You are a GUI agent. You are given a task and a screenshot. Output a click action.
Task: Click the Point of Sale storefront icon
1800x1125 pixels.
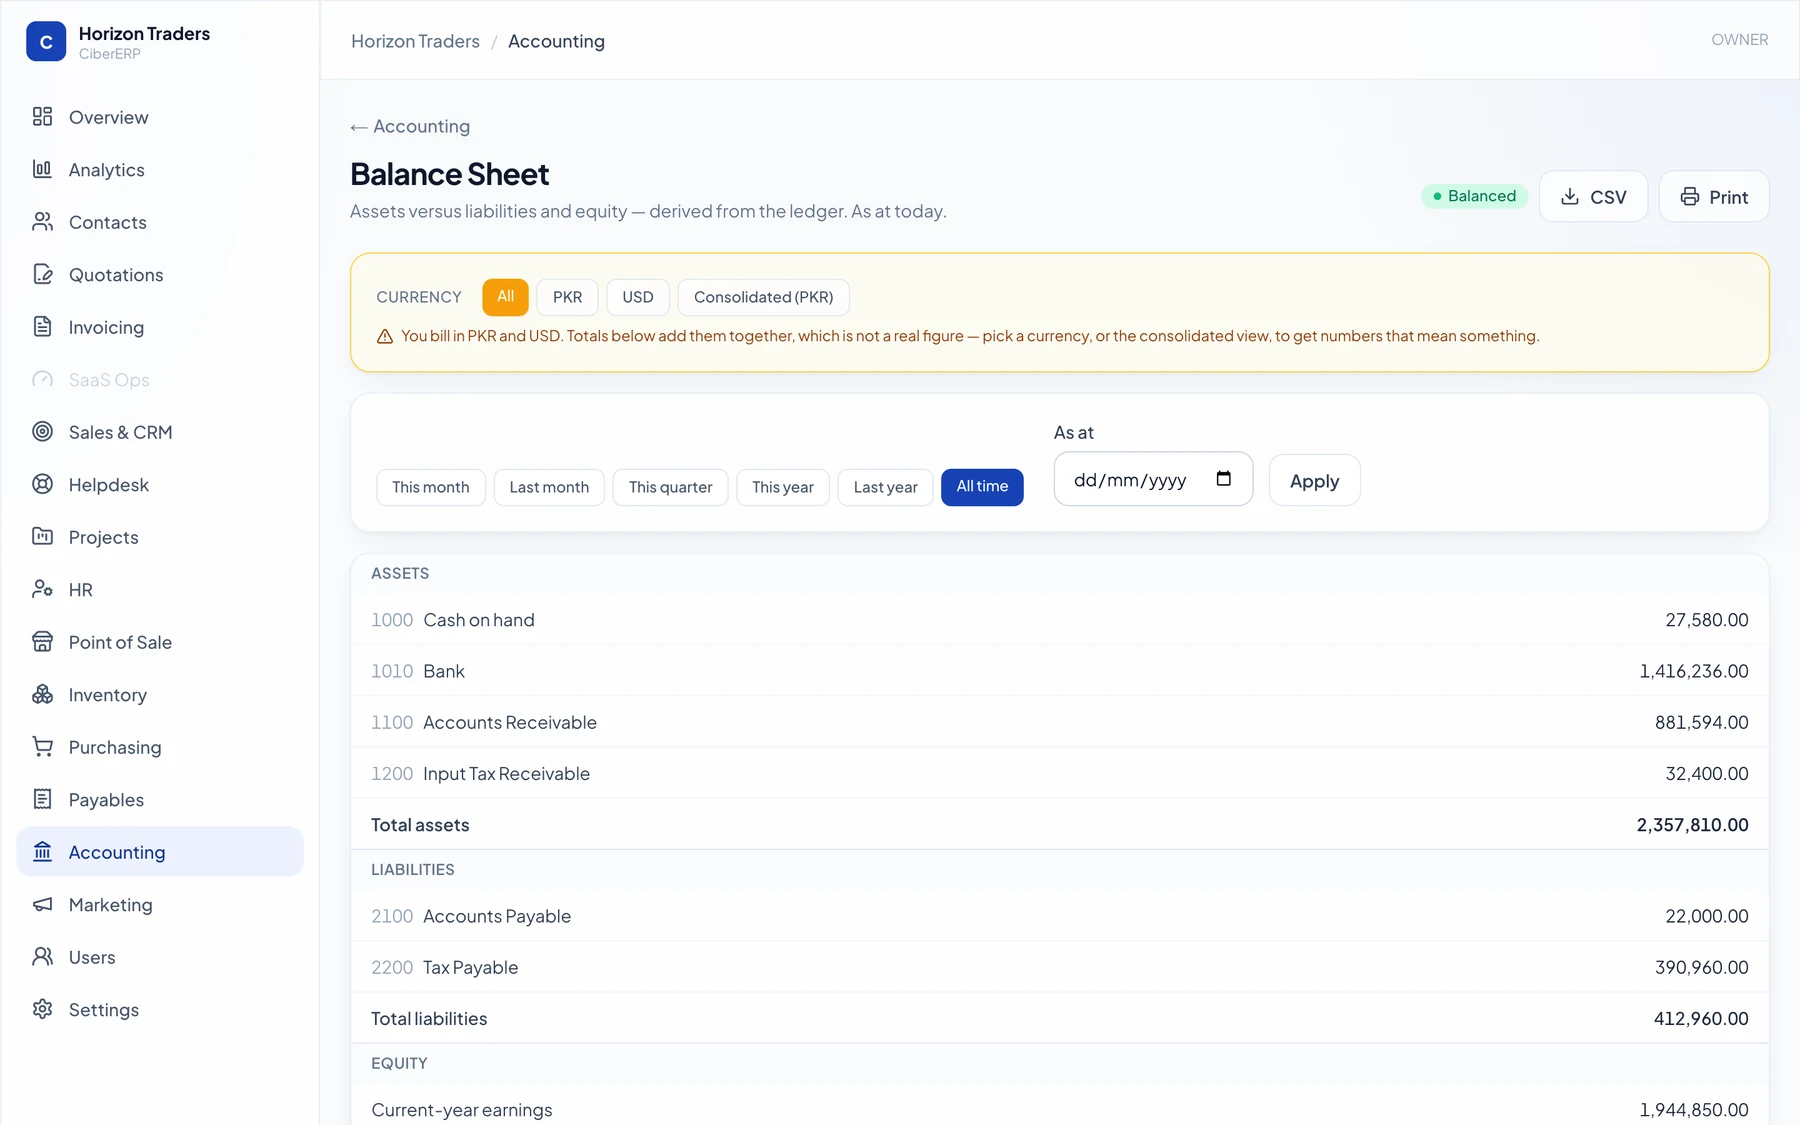tap(42, 642)
